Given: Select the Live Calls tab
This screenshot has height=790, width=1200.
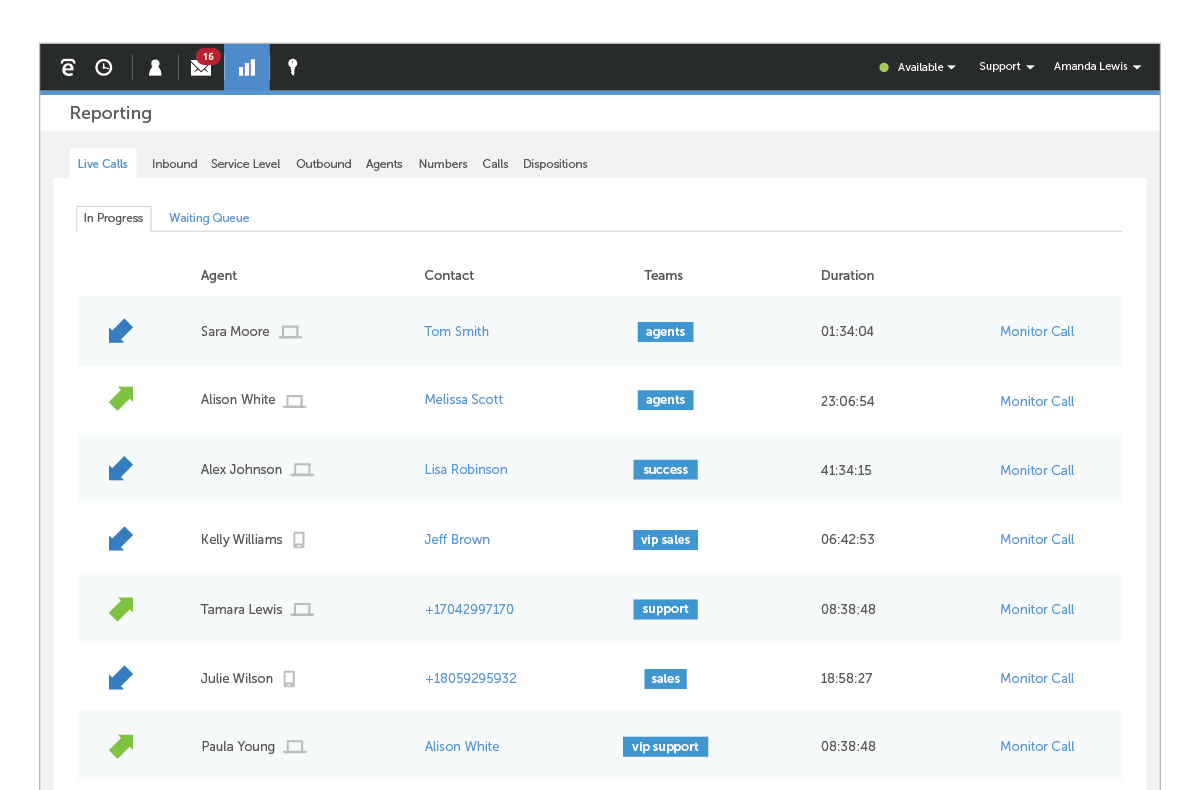Looking at the screenshot, I should tap(103, 164).
